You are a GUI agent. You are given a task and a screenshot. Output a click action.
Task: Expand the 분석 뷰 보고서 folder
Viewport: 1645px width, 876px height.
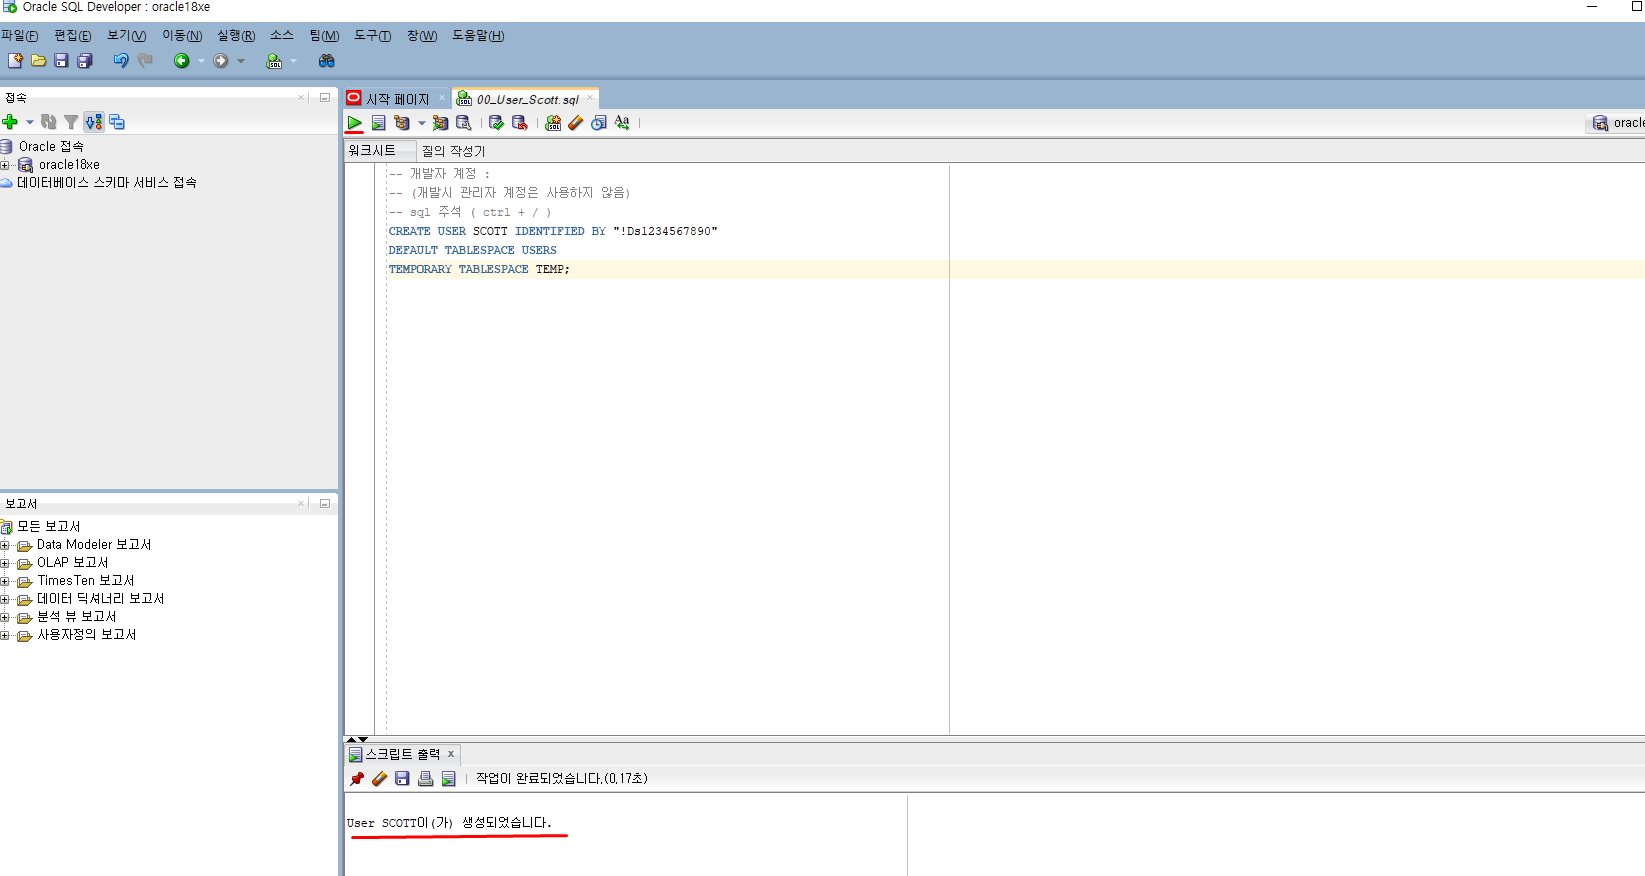(x=5, y=617)
